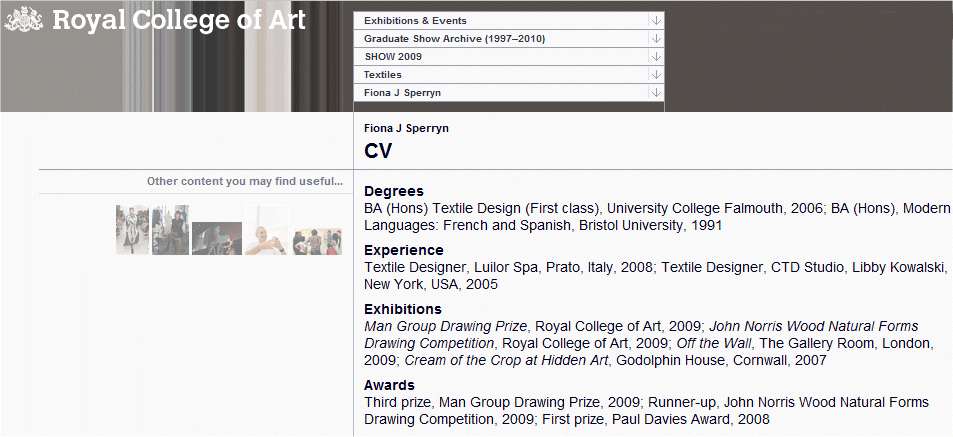Click the text 'The Gallery Room, London'
Image resolution: width=953 pixels, height=437 pixels.
point(845,343)
